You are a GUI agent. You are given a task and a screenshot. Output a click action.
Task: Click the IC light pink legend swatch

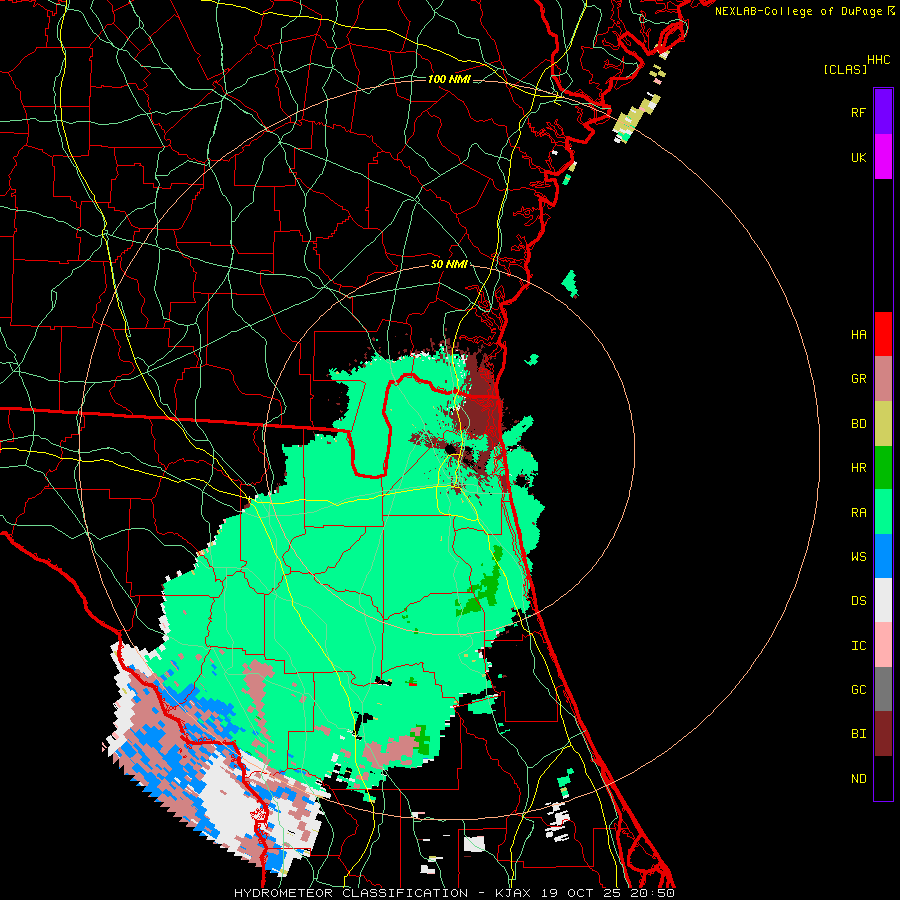(883, 645)
